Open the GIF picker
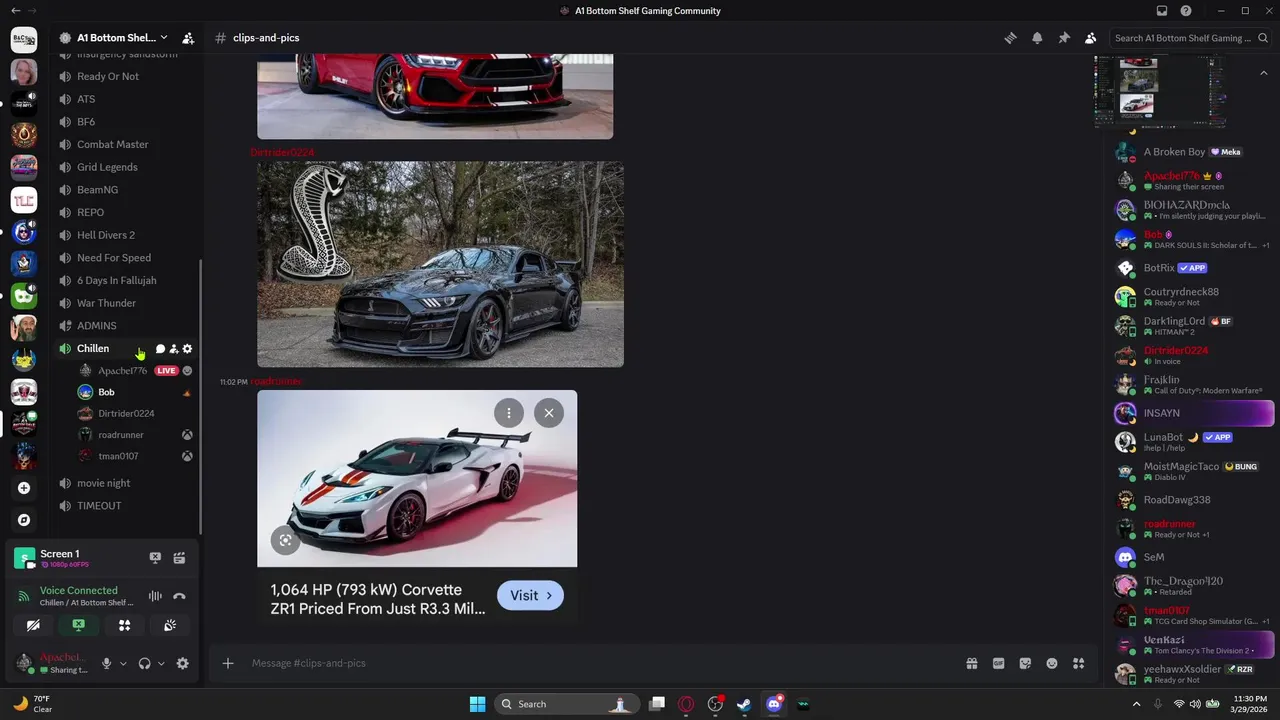The image size is (1280, 720). click(998, 663)
